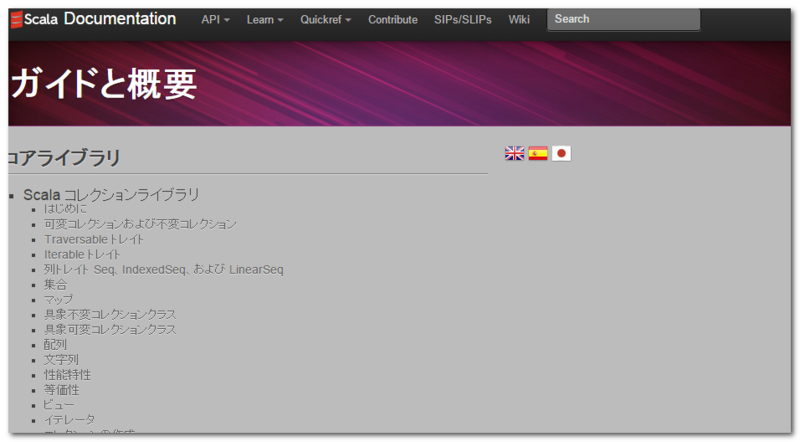Open the 具象不変コレクションクラス link
This screenshot has width=800, height=442.
110,314
